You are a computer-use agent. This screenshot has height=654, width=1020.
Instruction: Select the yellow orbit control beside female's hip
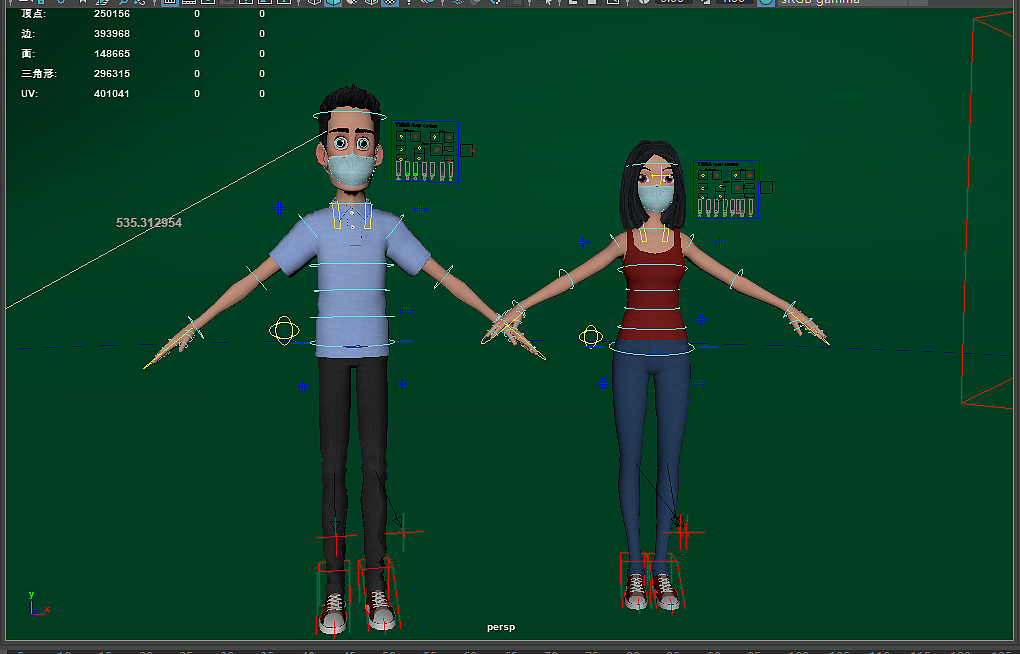click(x=591, y=336)
